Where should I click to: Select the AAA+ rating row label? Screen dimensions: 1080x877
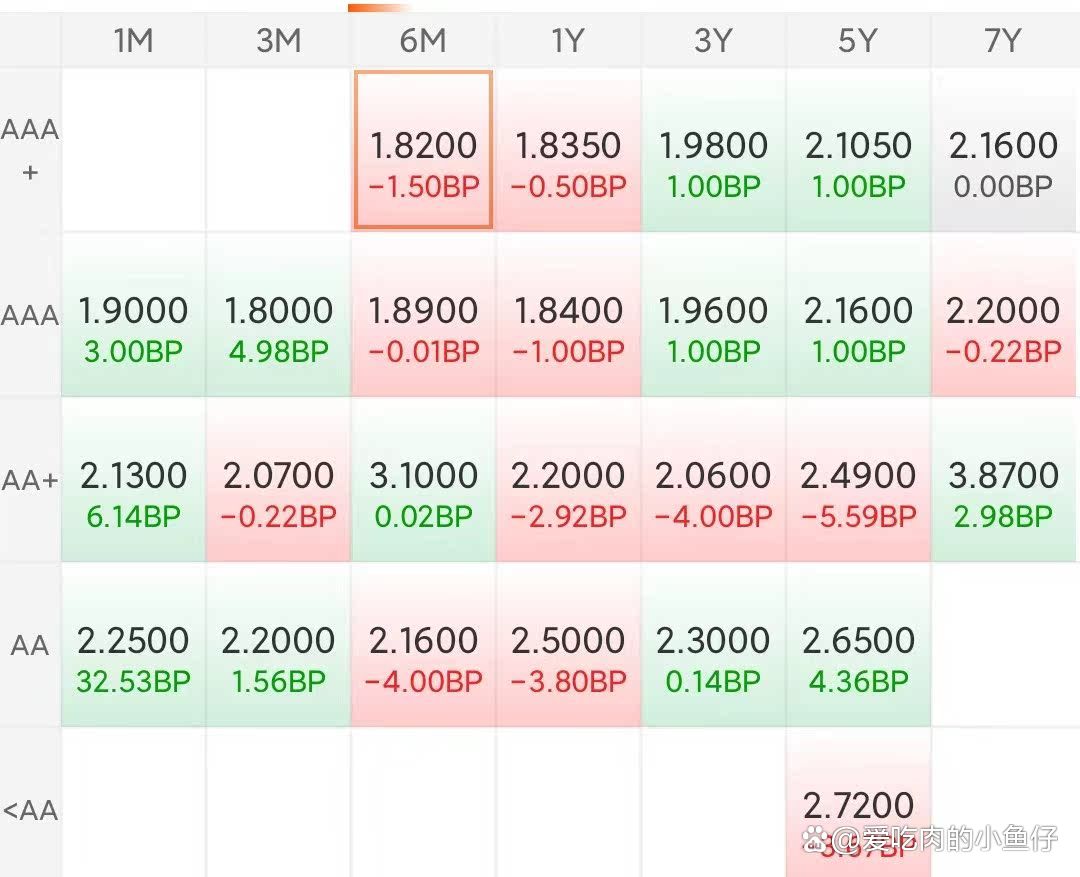pos(30,150)
